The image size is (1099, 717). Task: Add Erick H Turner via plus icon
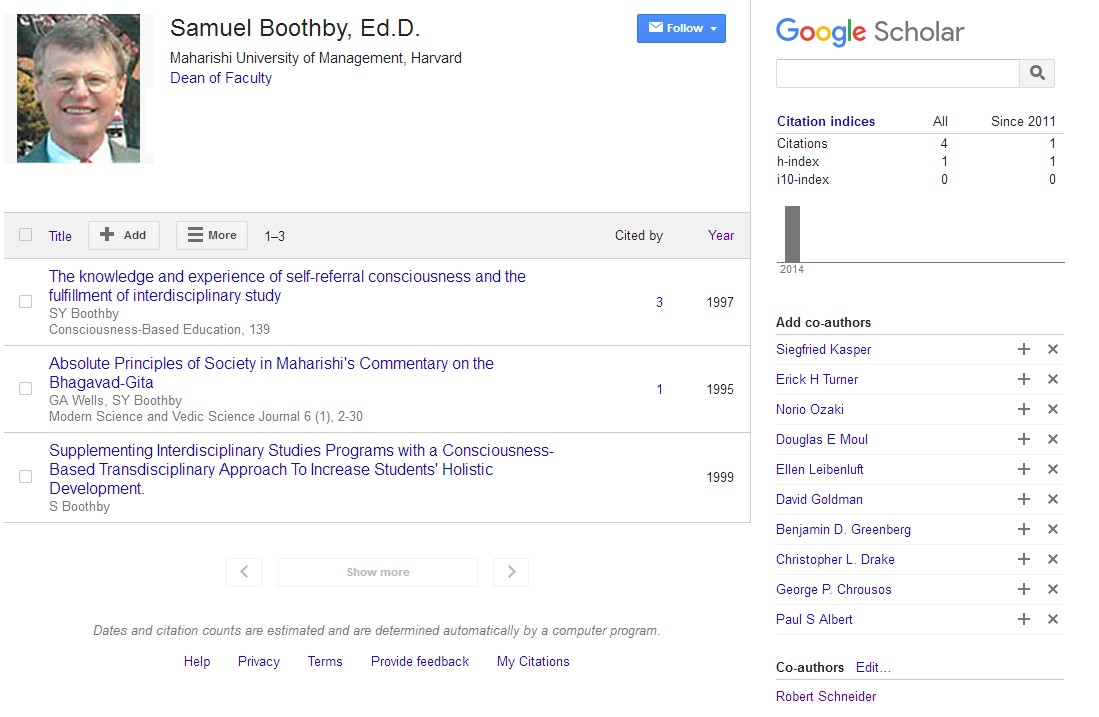1023,379
